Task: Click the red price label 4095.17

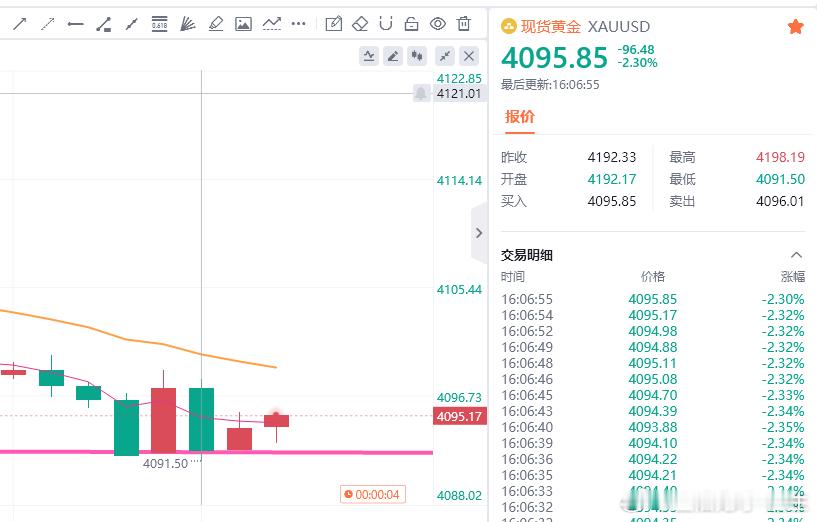Action: 460,416
